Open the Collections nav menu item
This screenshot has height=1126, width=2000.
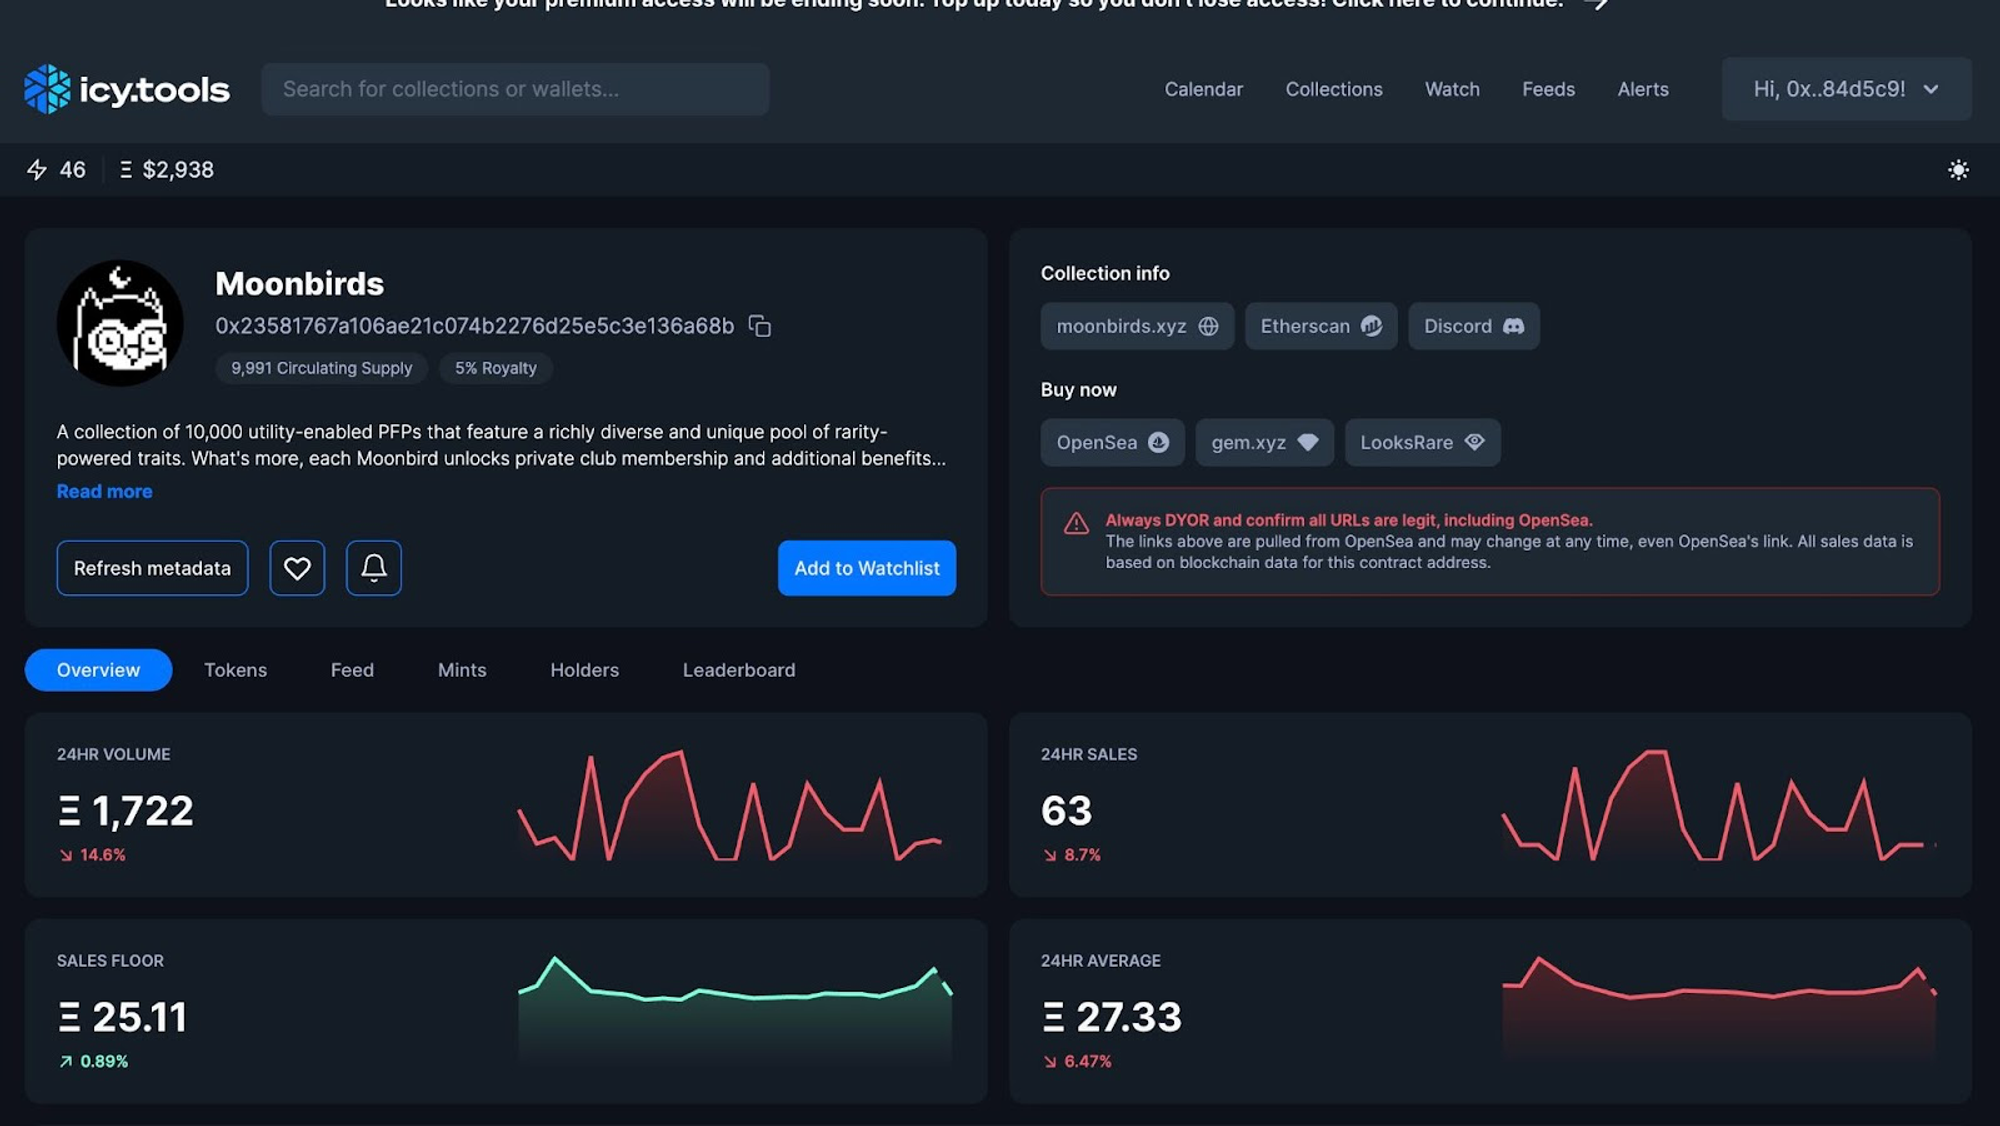(1333, 89)
